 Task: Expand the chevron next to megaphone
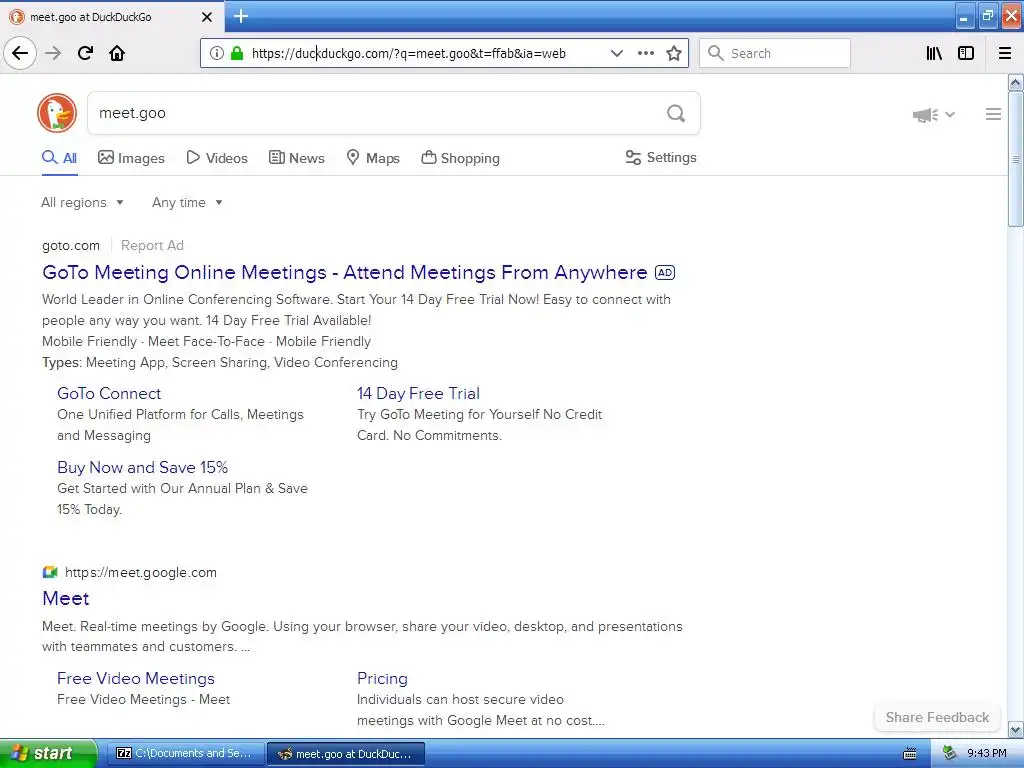(x=950, y=114)
